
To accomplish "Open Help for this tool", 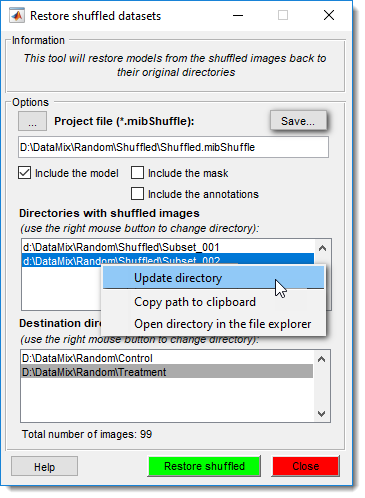I will (44, 467).
